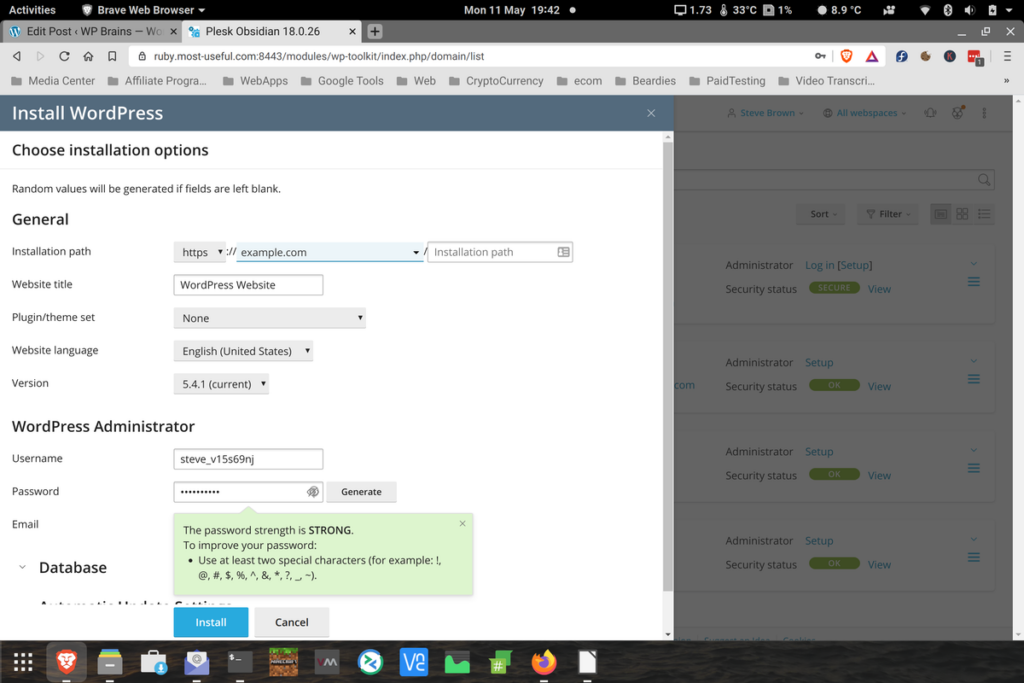Click the blue Fedora extension icon
This screenshot has width=1024, height=683.
(901, 56)
